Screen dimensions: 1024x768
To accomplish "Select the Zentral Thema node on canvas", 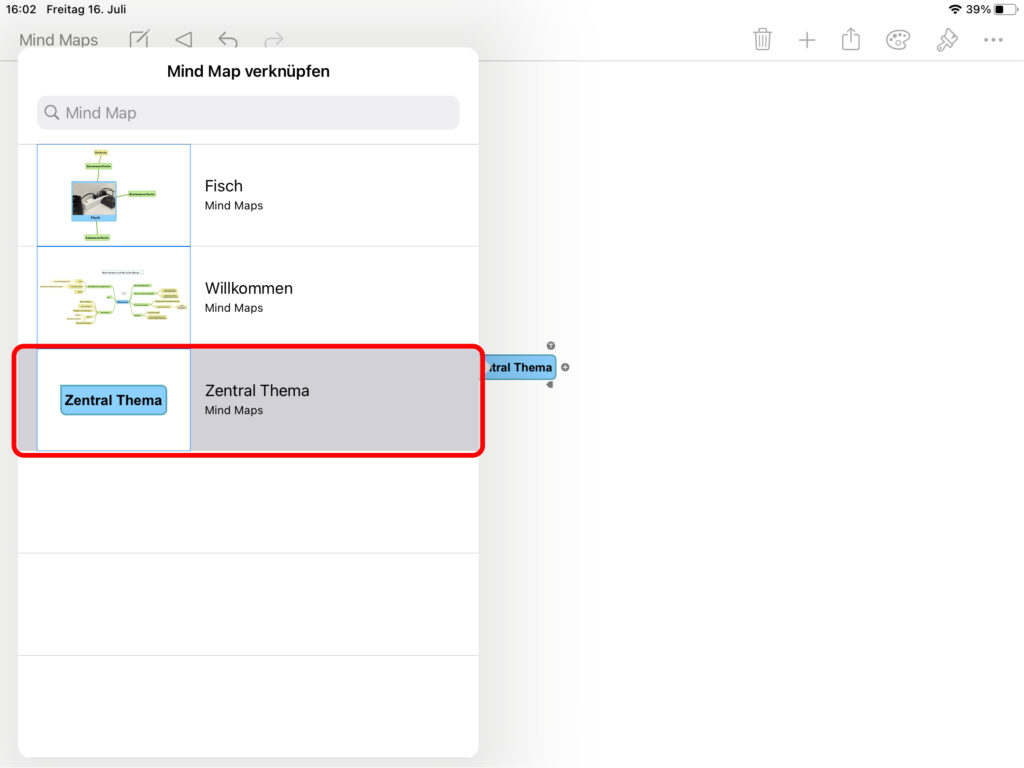I will tap(520, 367).
